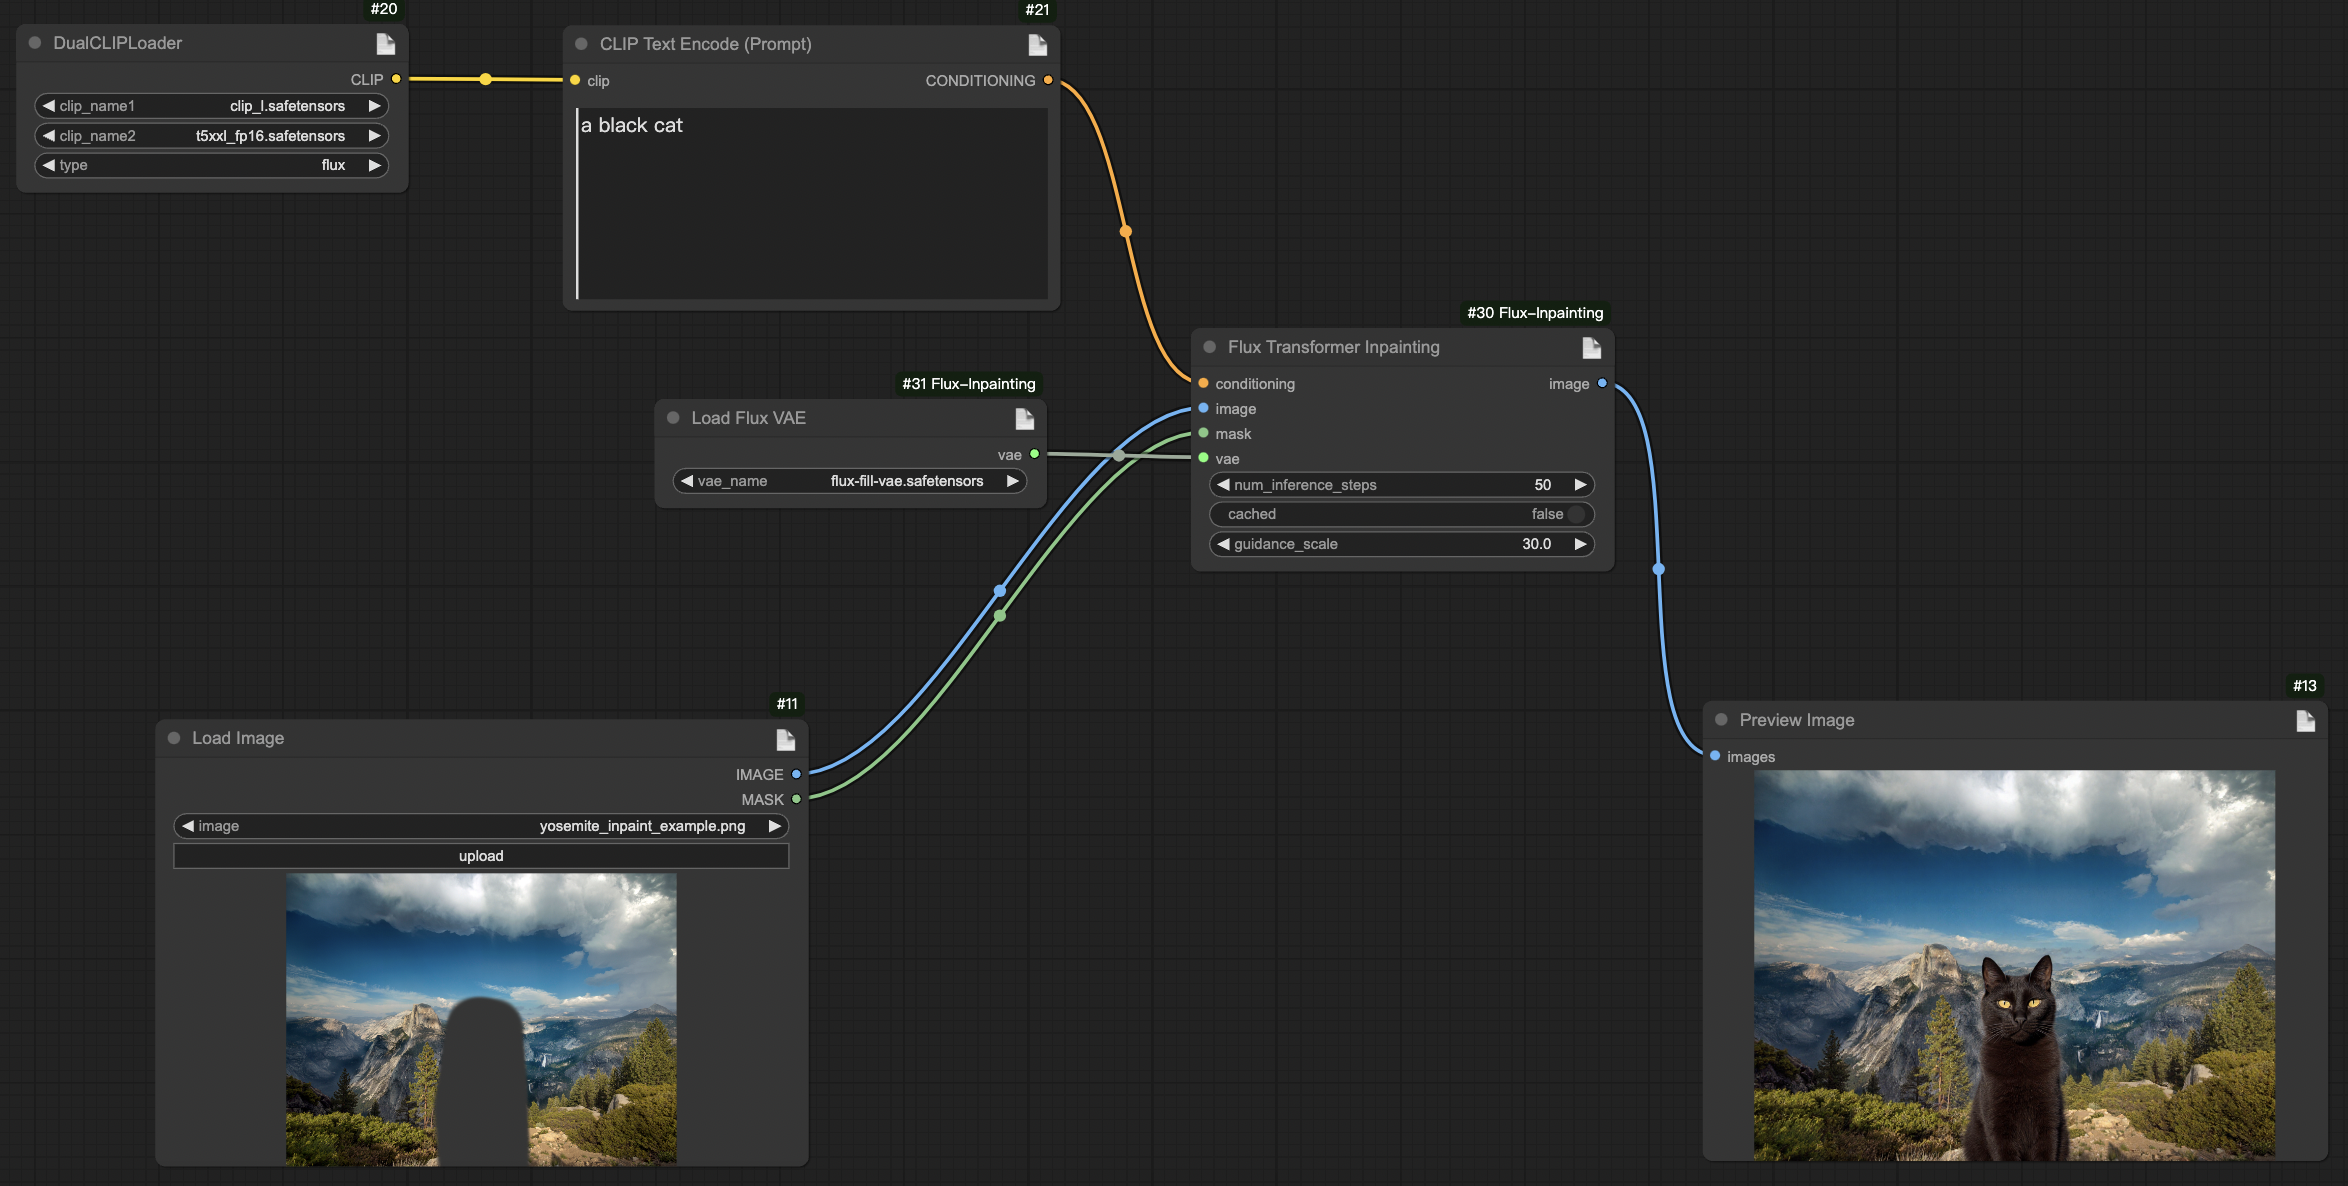Click the document icon on DualCLIPLoader node
The image size is (2348, 1186).
pyautogui.click(x=385, y=44)
